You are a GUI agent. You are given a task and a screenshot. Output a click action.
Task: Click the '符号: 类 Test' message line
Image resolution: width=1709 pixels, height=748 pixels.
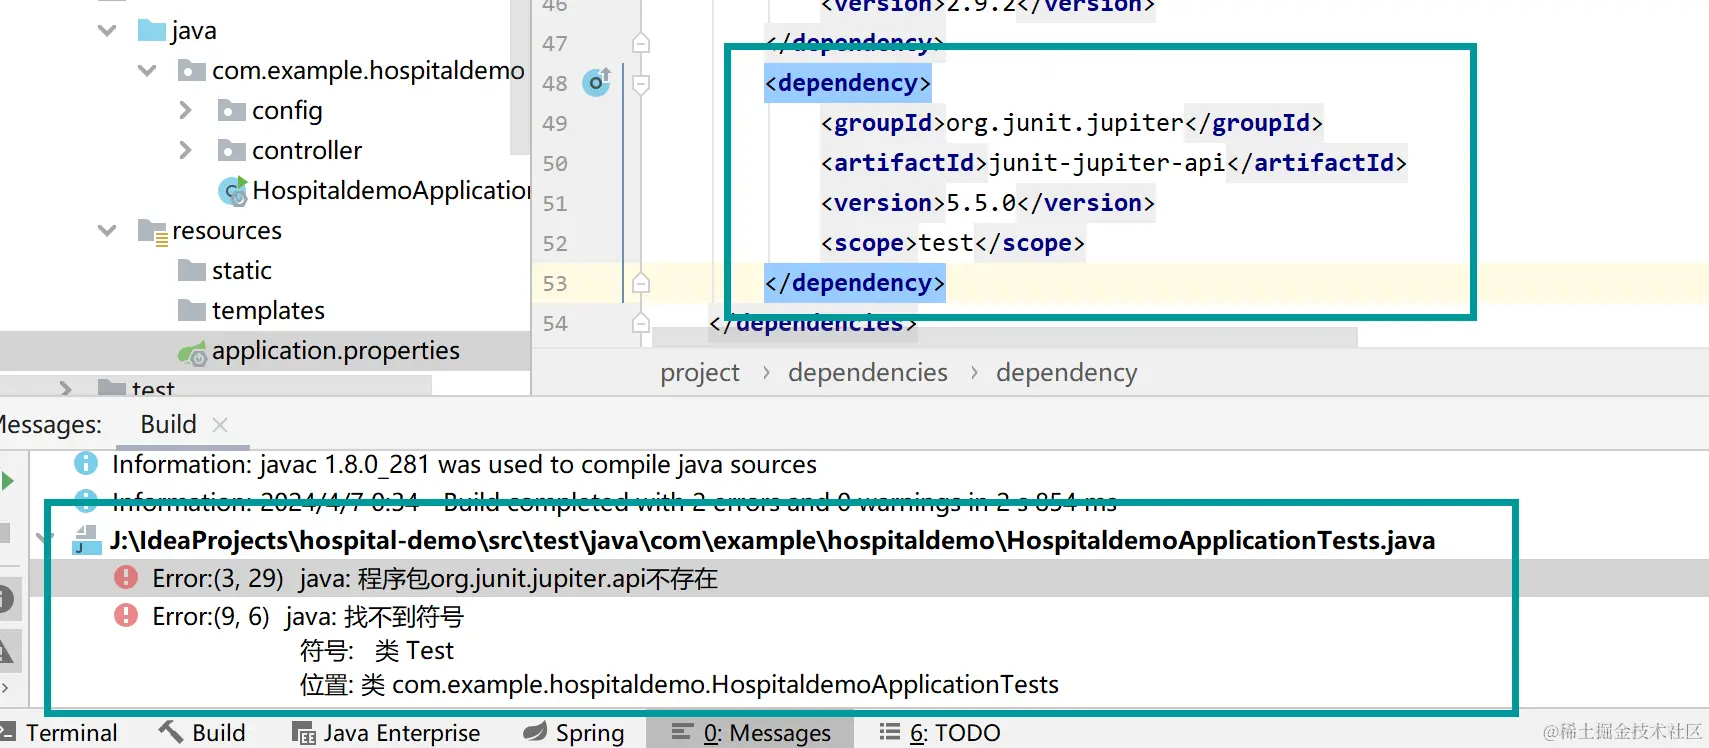(x=377, y=651)
